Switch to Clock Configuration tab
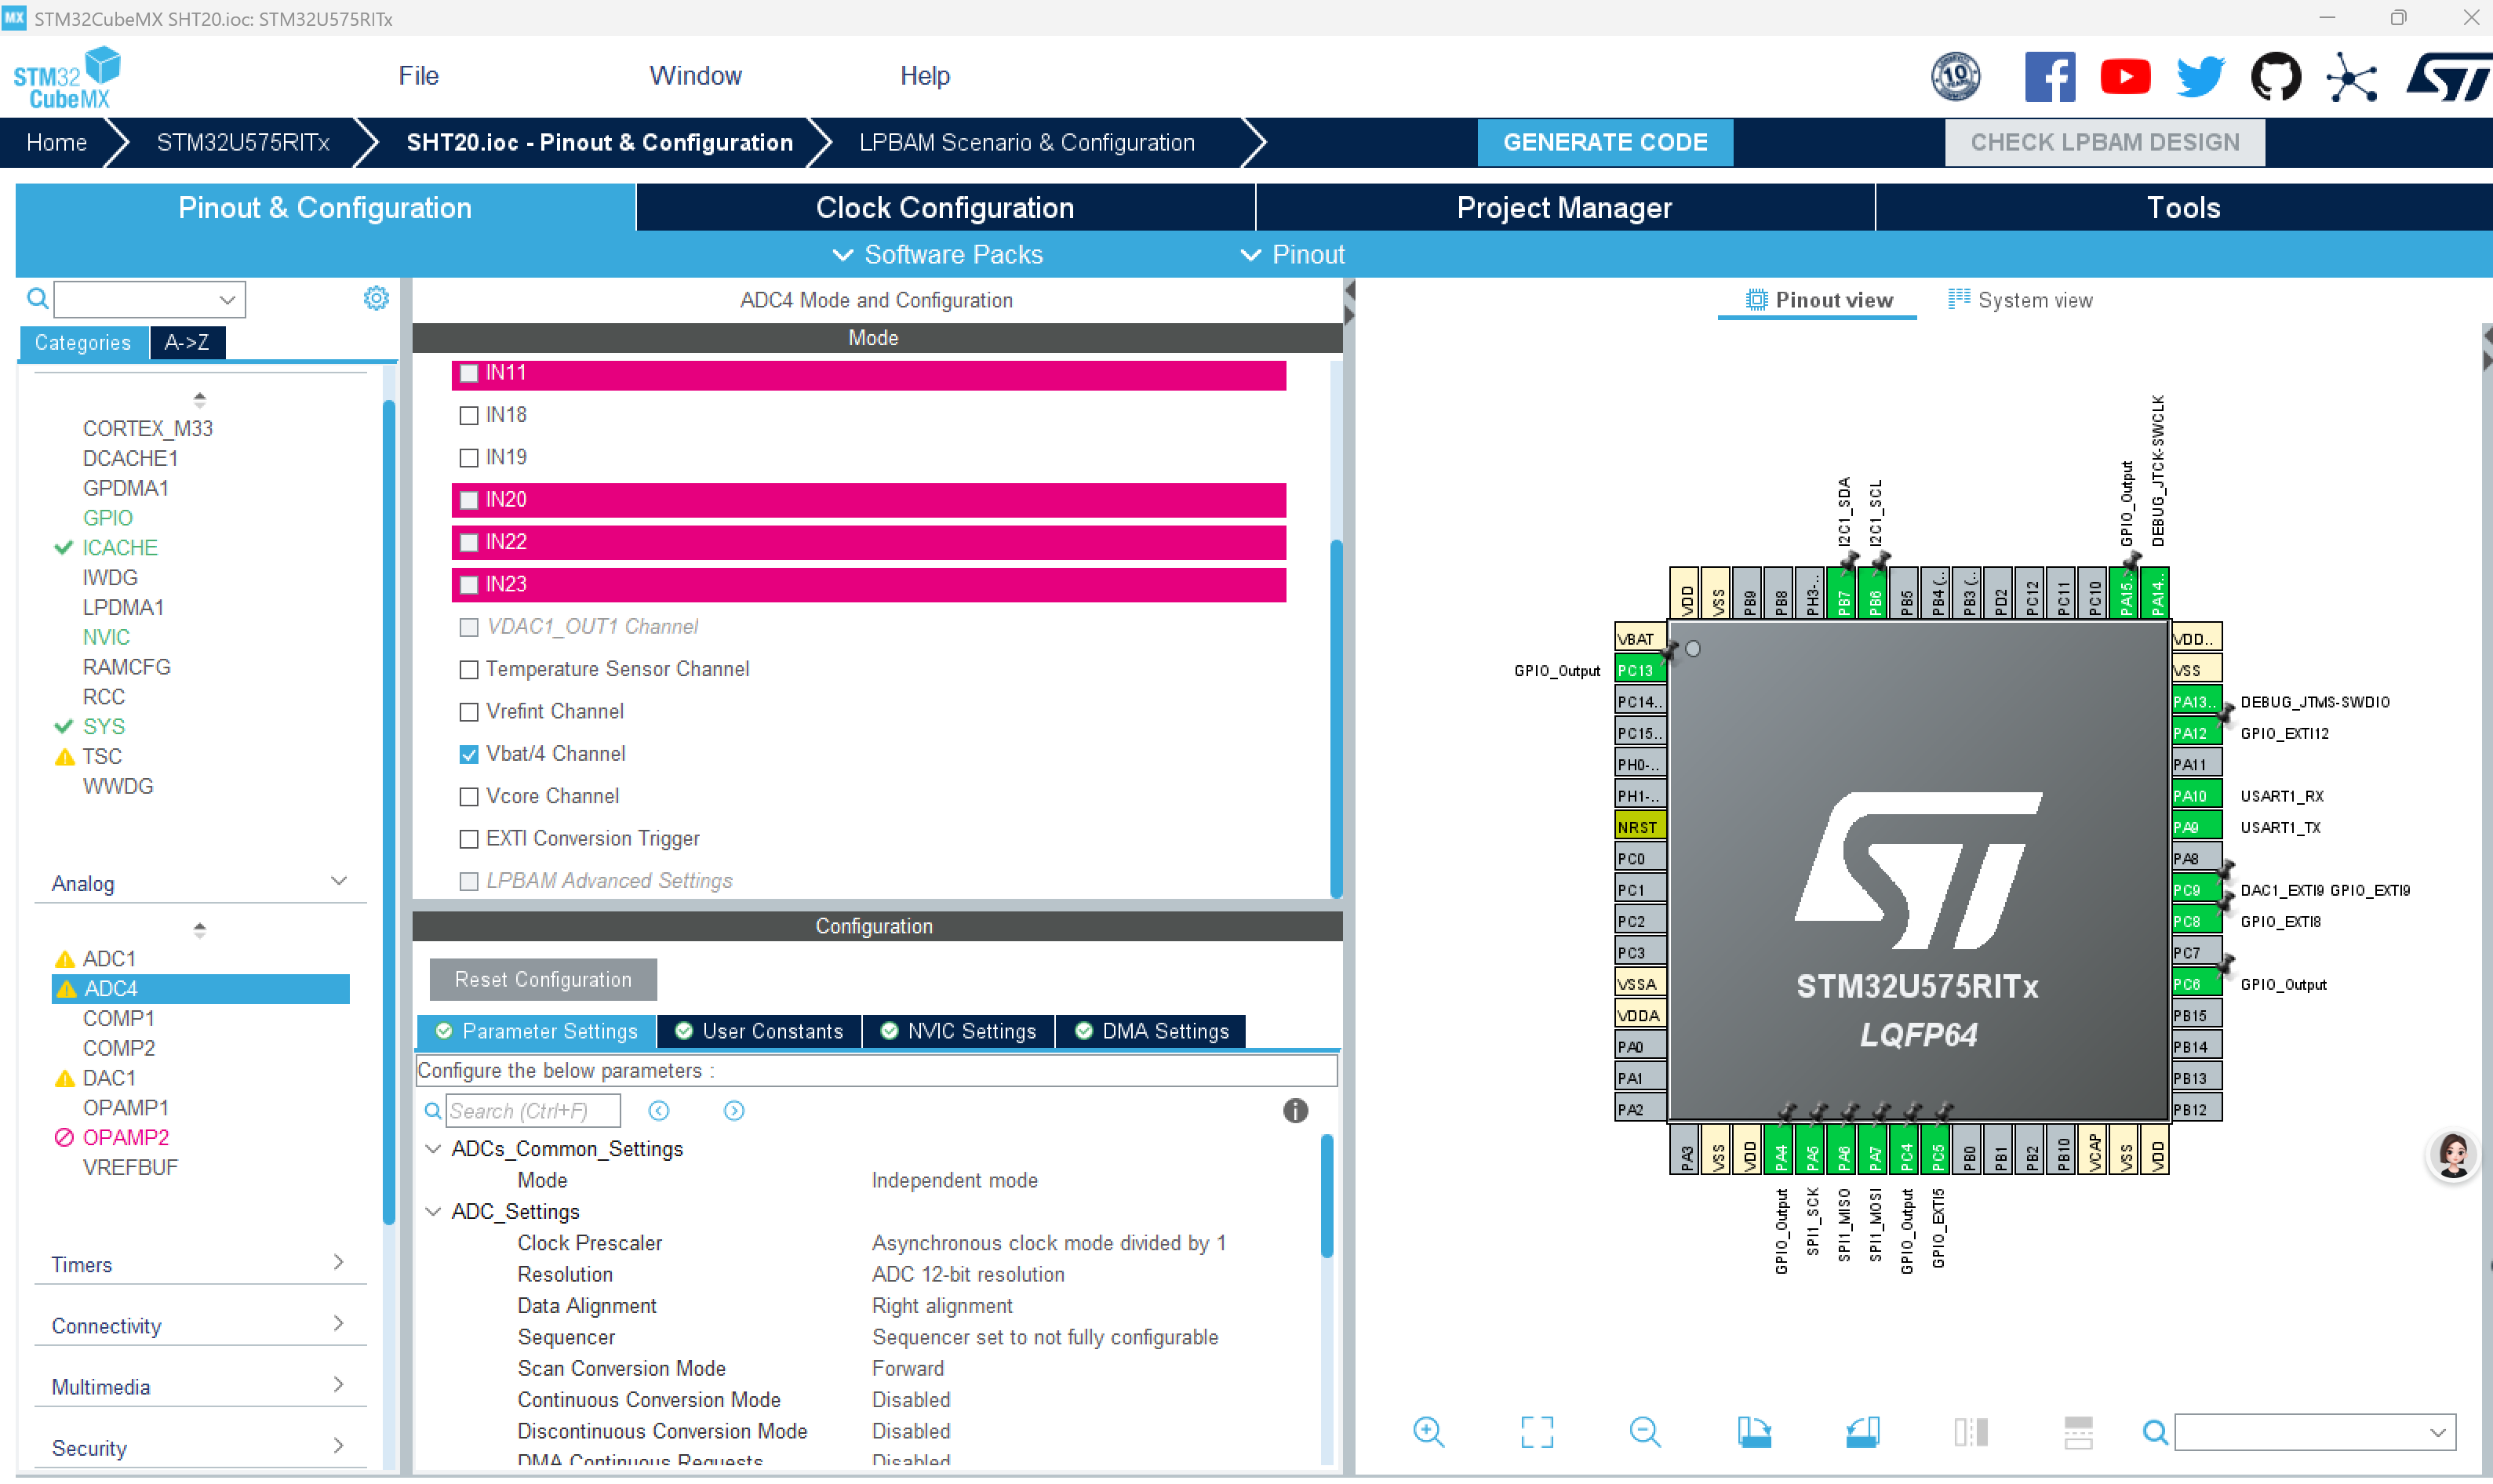The height and width of the screenshot is (1484, 2493). click(x=944, y=208)
